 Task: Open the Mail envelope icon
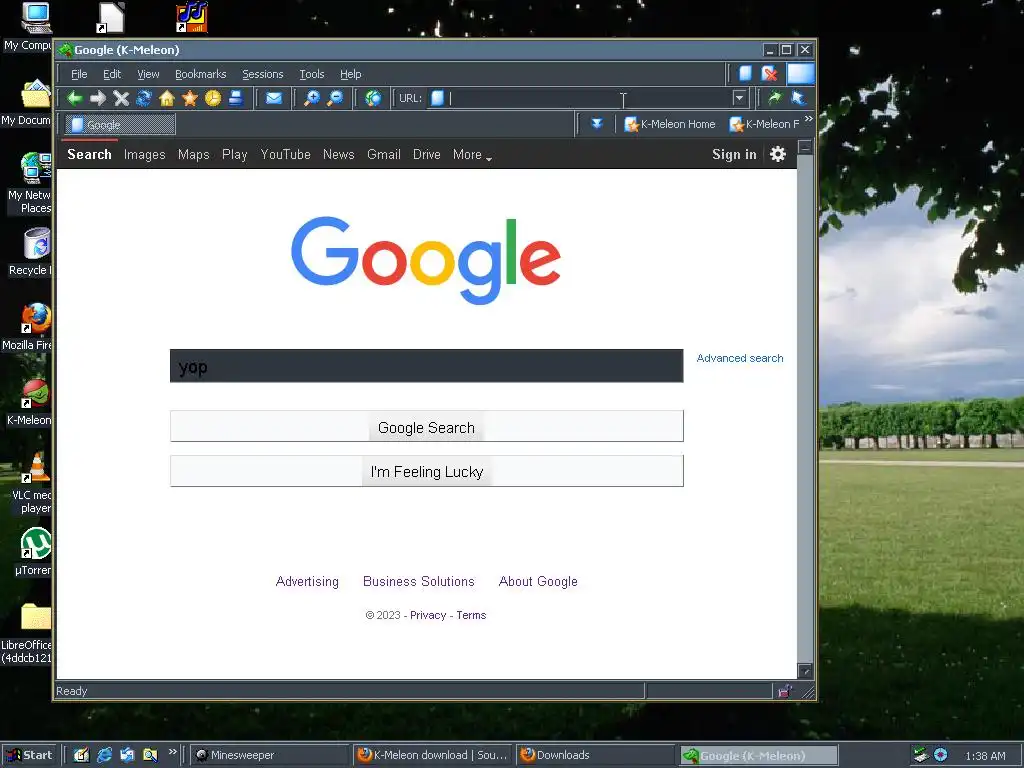click(x=274, y=98)
